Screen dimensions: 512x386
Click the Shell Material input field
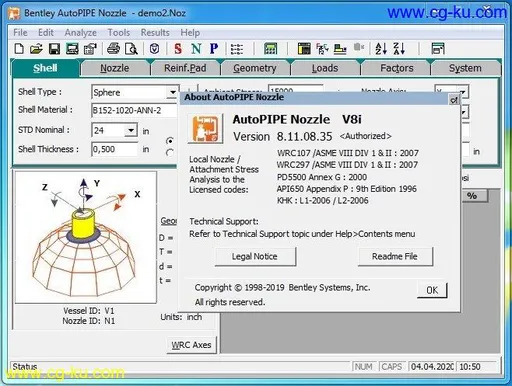135,110
